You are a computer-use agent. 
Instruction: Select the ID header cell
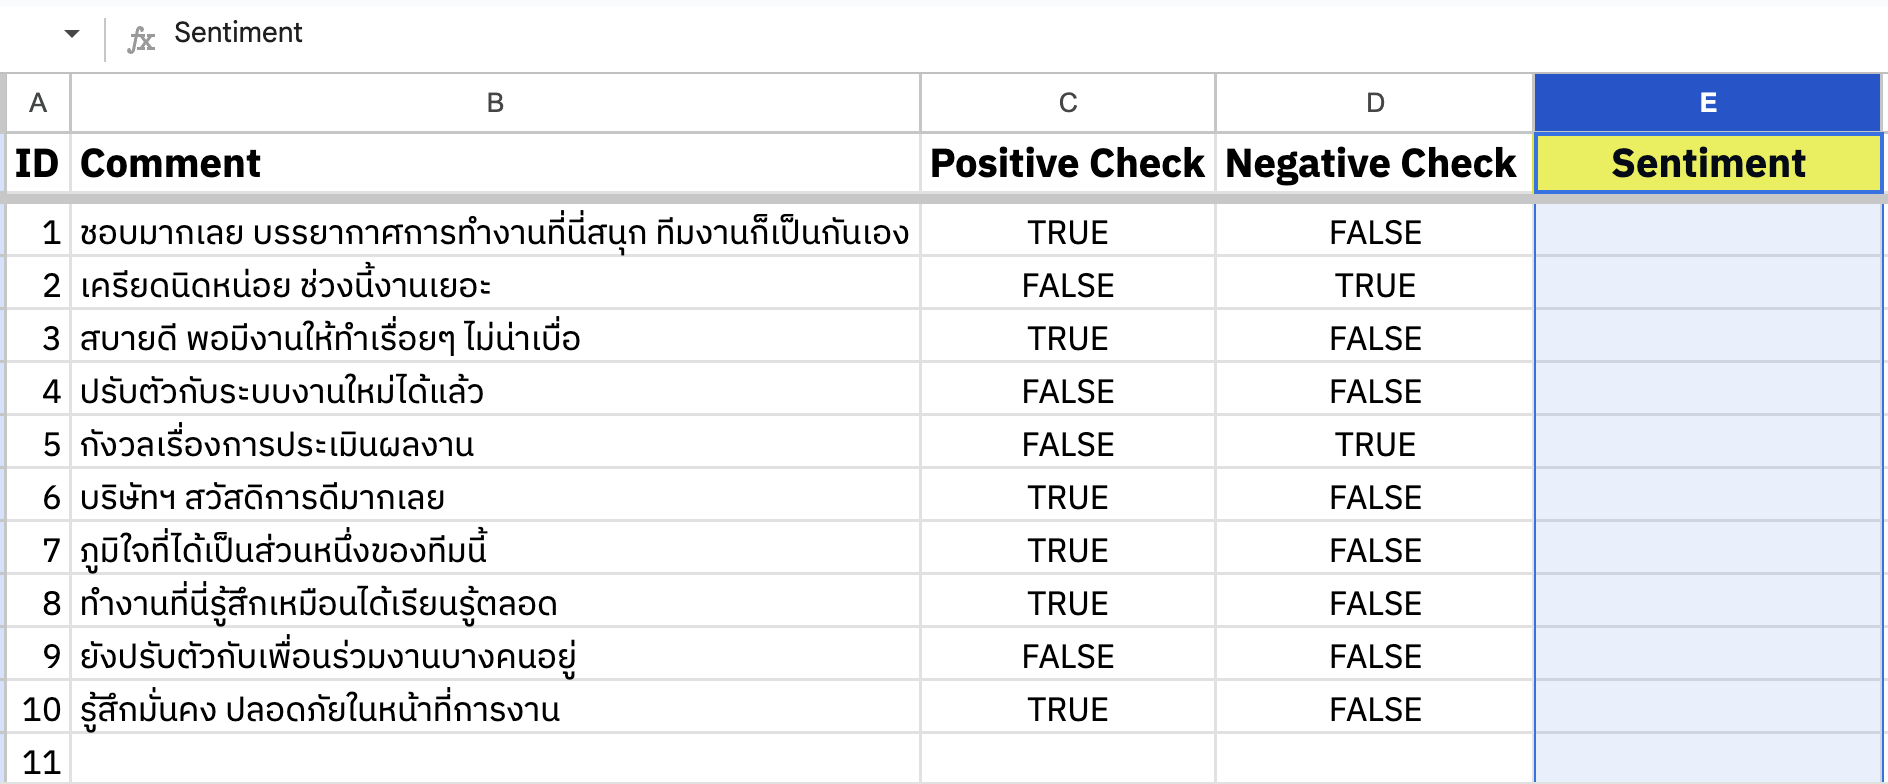click(x=37, y=163)
